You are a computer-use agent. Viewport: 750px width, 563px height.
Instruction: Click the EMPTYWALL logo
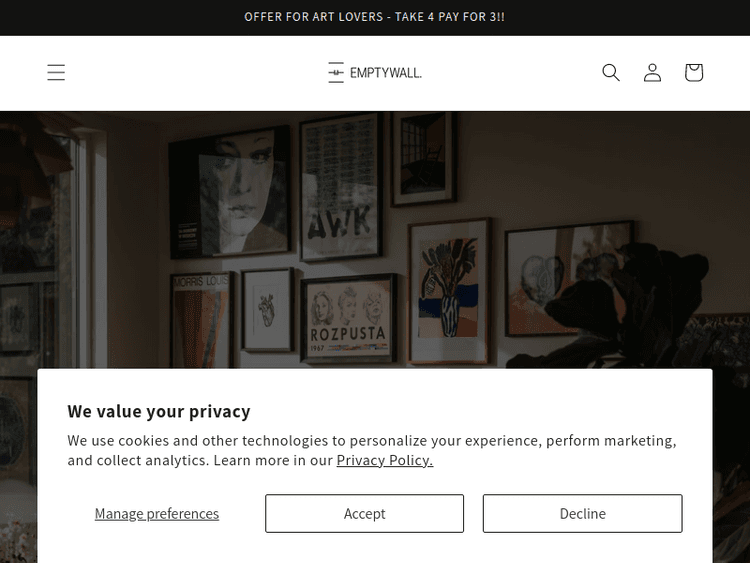[375, 73]
